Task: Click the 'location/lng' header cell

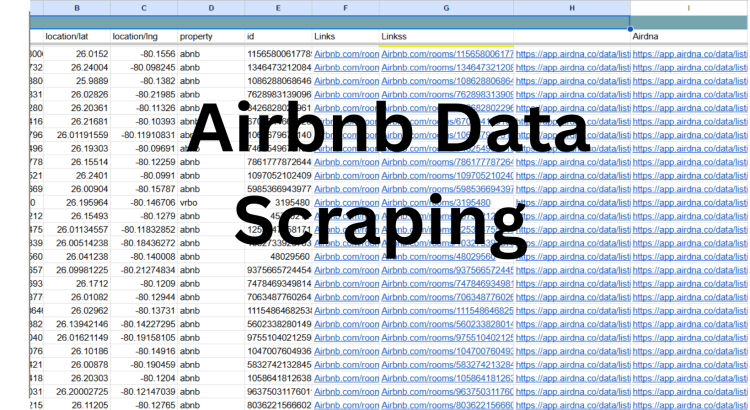Action: pyautogui.click(x=144, y=36)
